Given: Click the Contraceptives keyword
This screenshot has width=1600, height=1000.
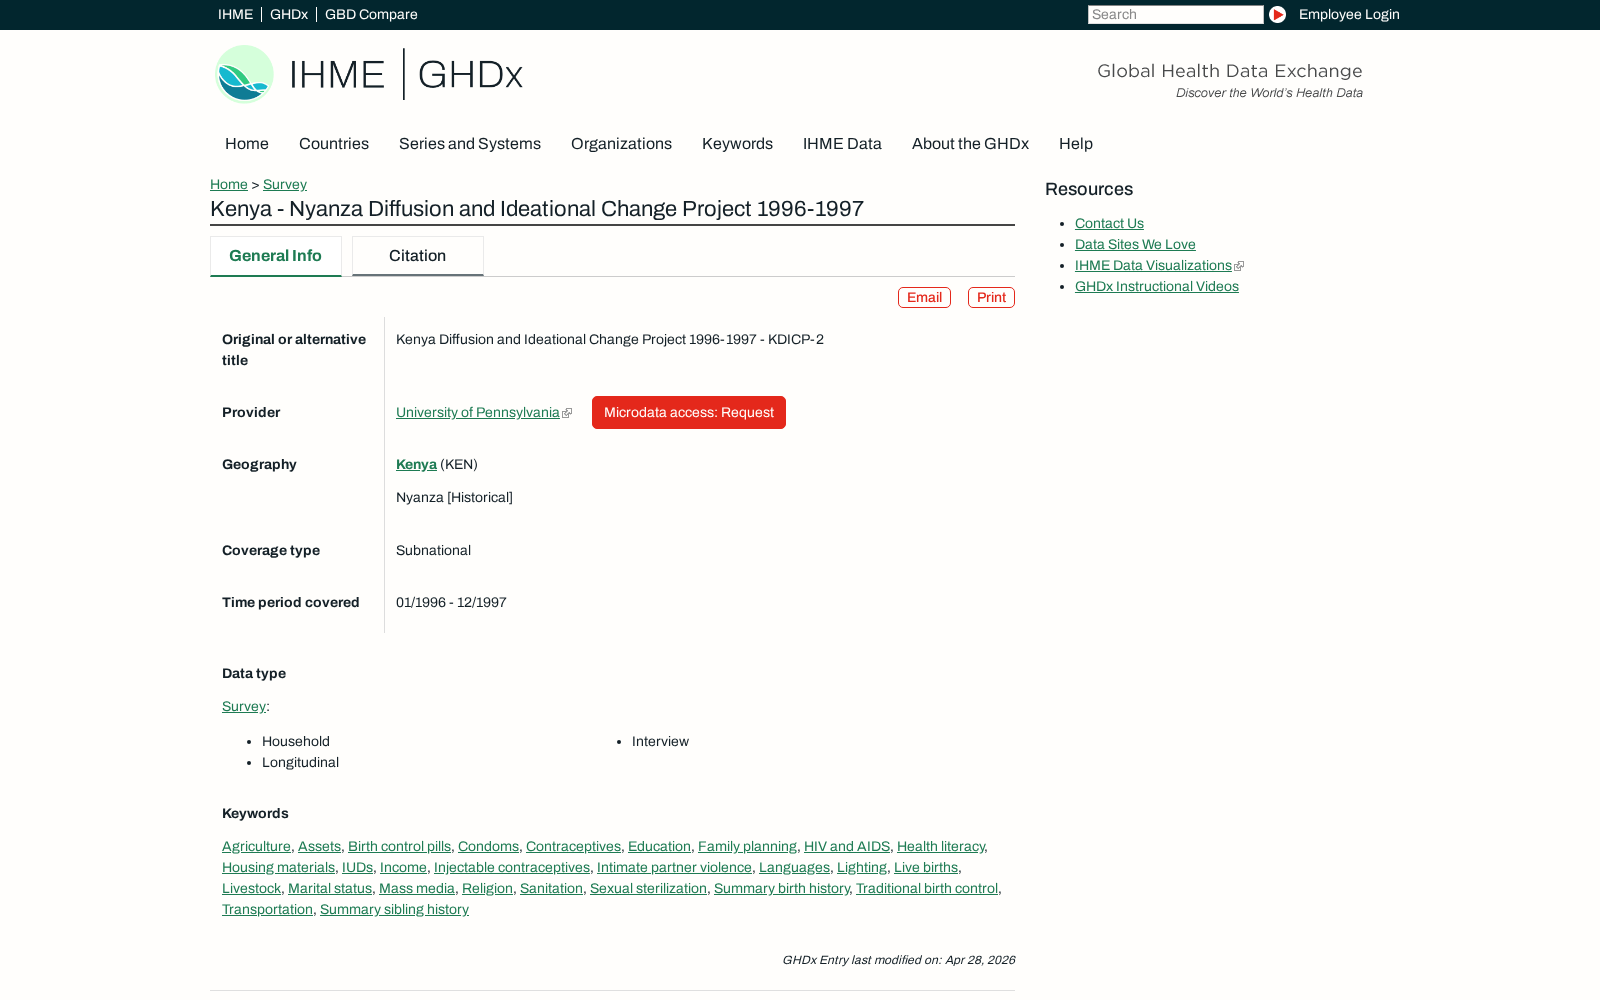Looking at the screenshot, I should tap(573, 846).
